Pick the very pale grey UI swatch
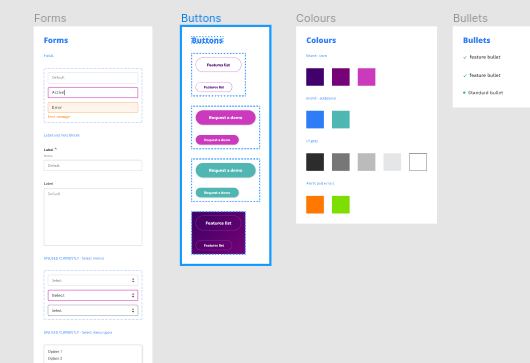 [x=392, y=162]
